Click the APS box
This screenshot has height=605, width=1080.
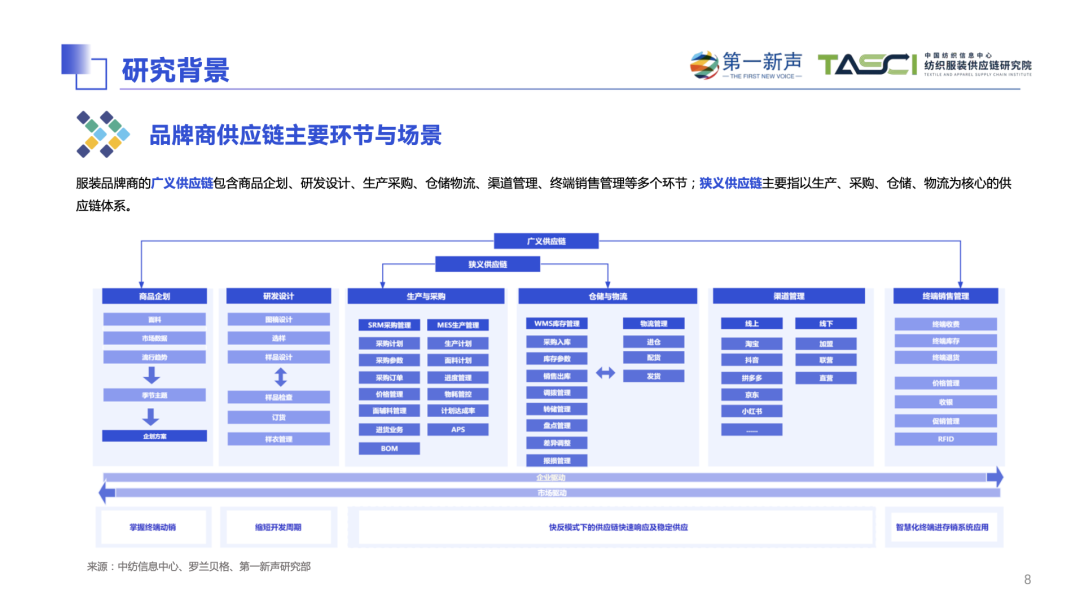pos(458,429)
